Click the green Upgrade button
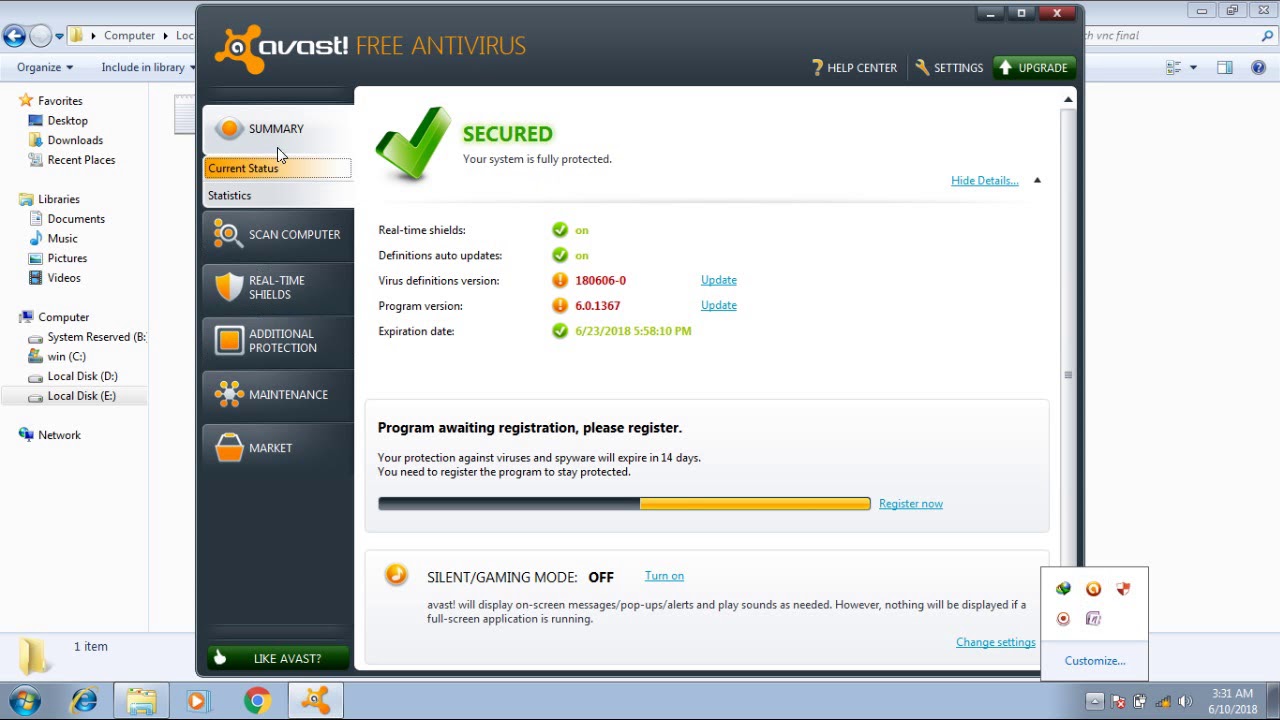The image size is (1280, 720). point(1034,68)
